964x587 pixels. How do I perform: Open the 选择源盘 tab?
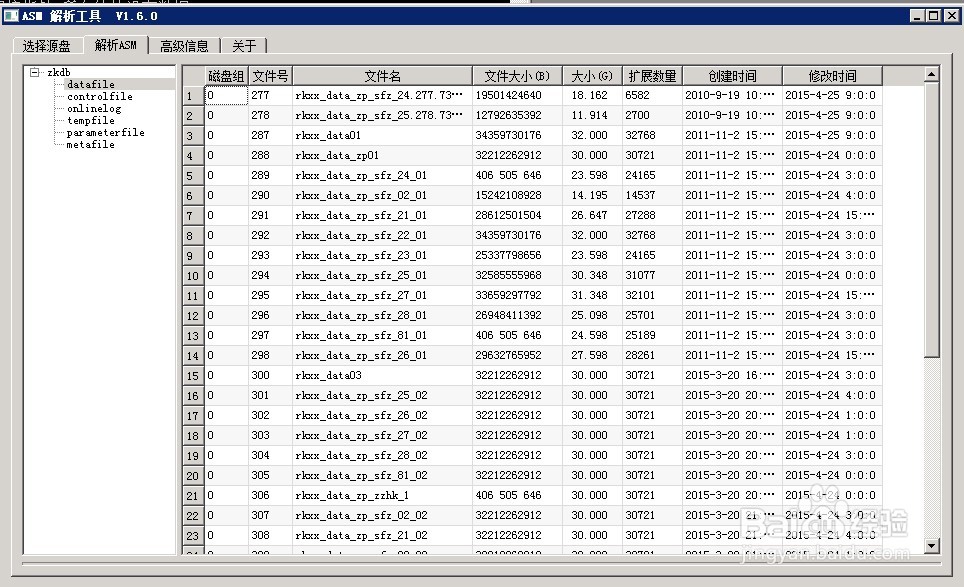coord(47,46)
